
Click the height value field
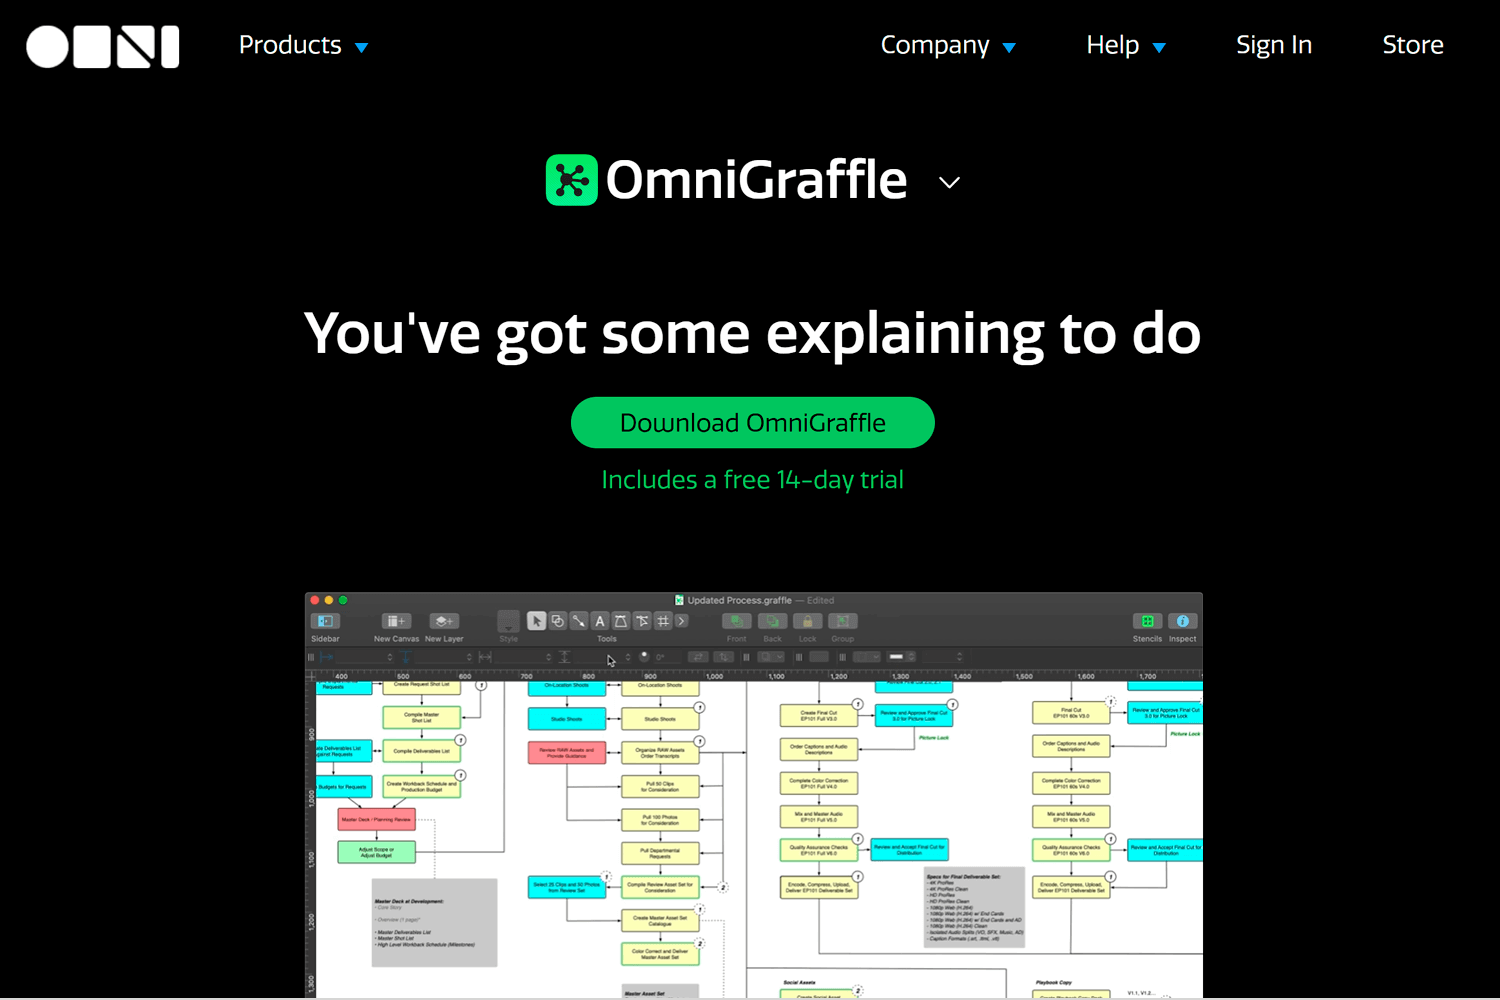tap(598, 657)
